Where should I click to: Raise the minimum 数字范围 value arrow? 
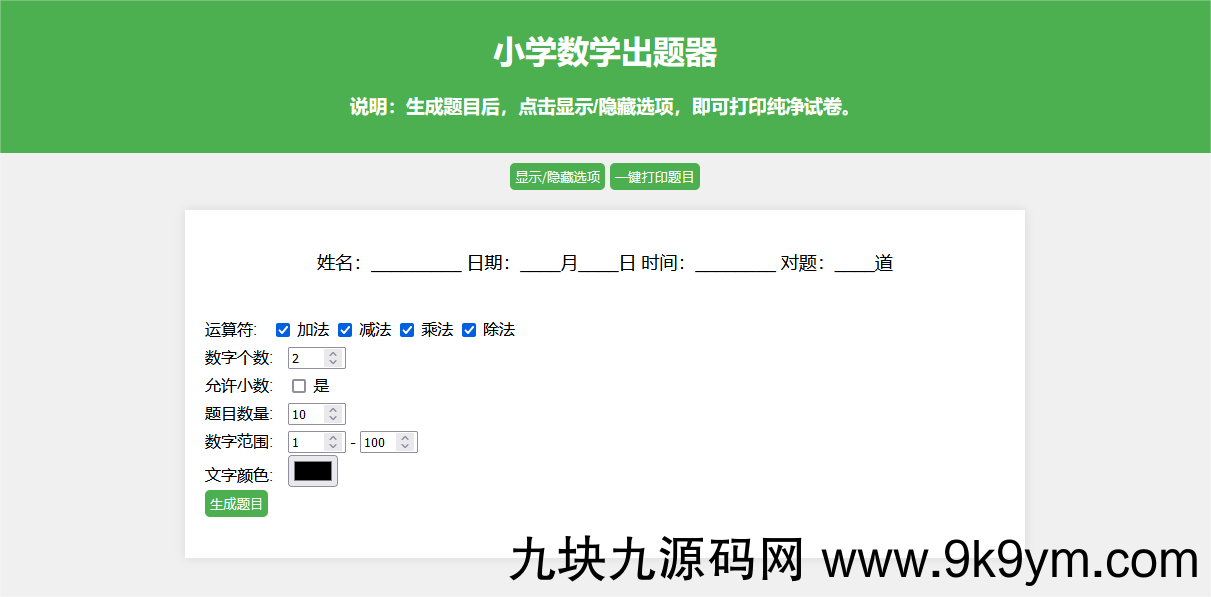pyautogui.click(x=333, y=438)
